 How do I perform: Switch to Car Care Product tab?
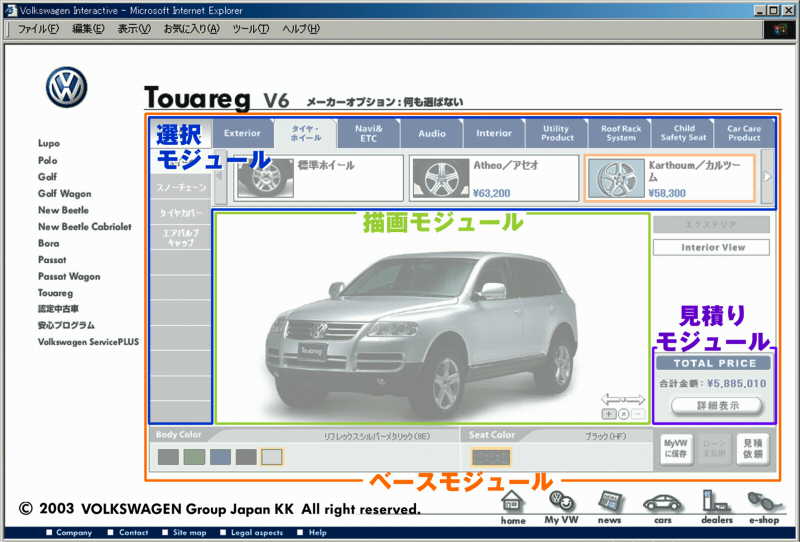tap(744, 133)
